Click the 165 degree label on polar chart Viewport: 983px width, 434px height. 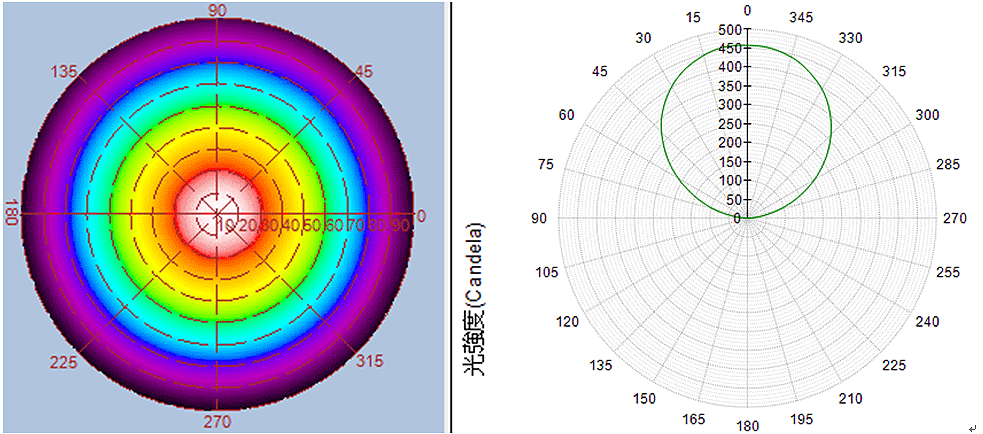[693, 418]
